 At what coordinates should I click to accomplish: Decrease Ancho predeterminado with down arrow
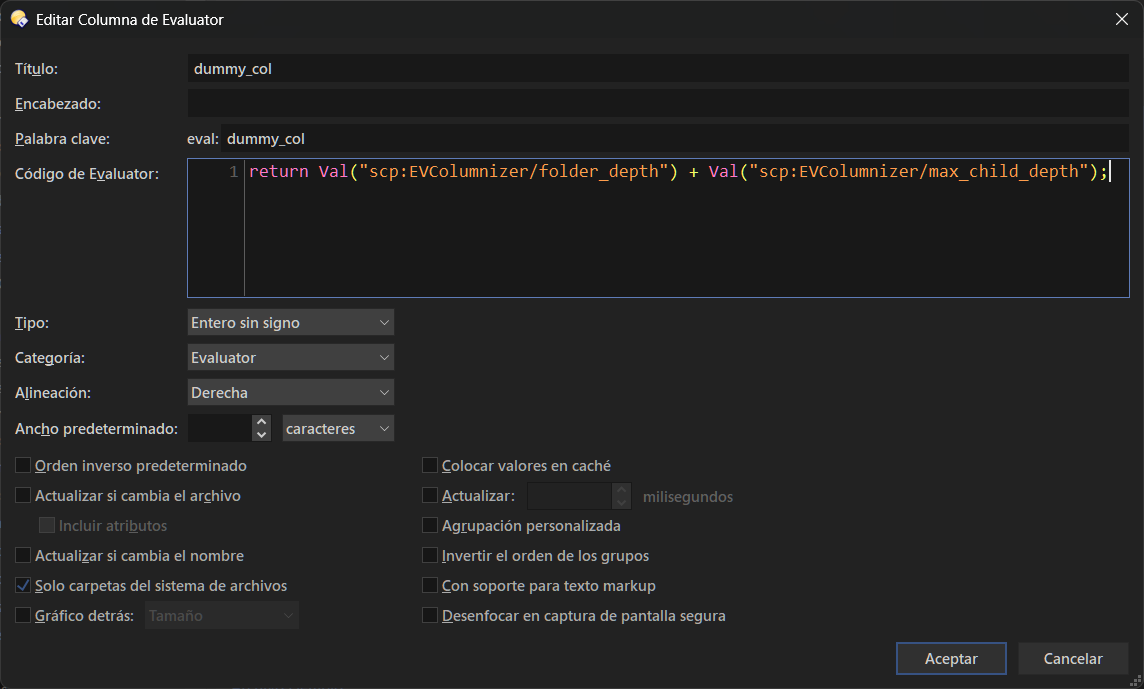(x=262, y=435)
